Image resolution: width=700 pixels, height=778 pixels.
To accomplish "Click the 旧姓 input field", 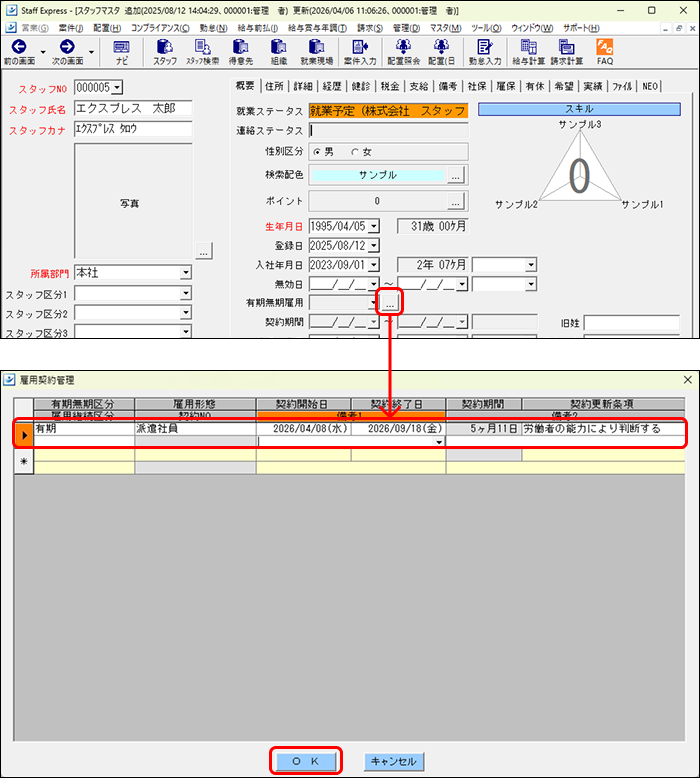I will (632, 323).
